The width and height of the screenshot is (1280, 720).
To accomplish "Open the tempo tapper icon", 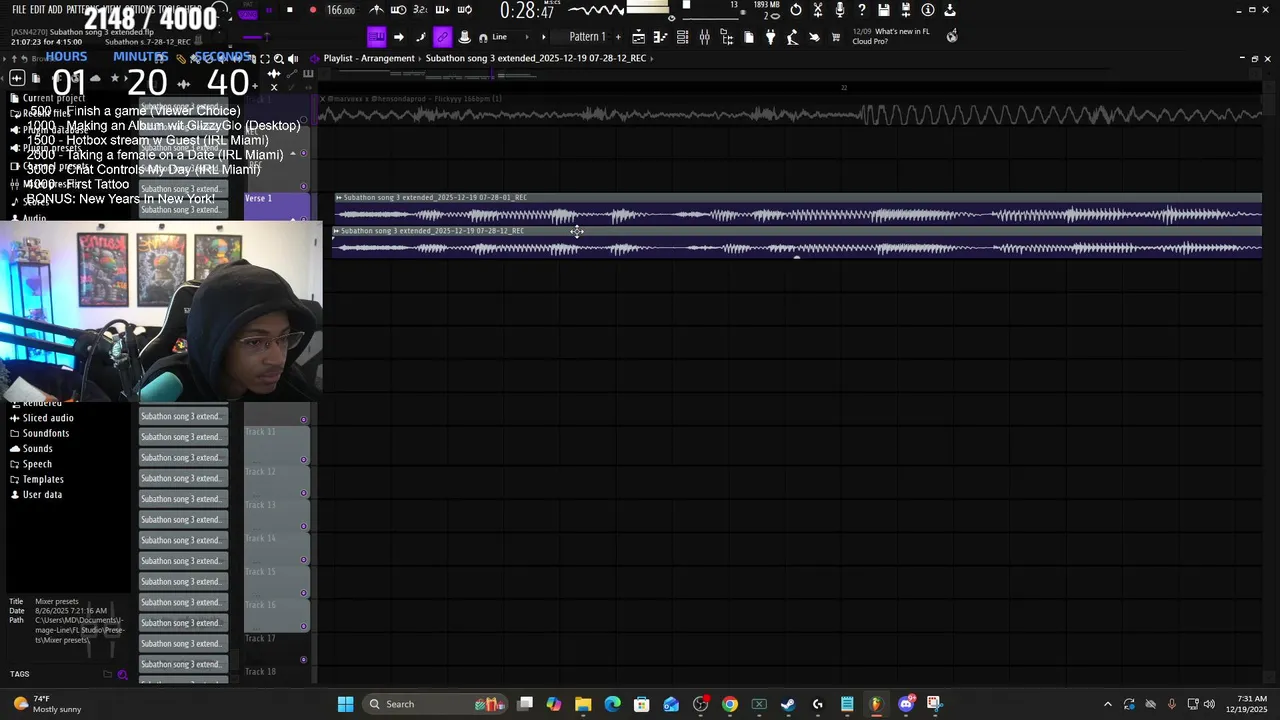I will [x=792, y=37].
